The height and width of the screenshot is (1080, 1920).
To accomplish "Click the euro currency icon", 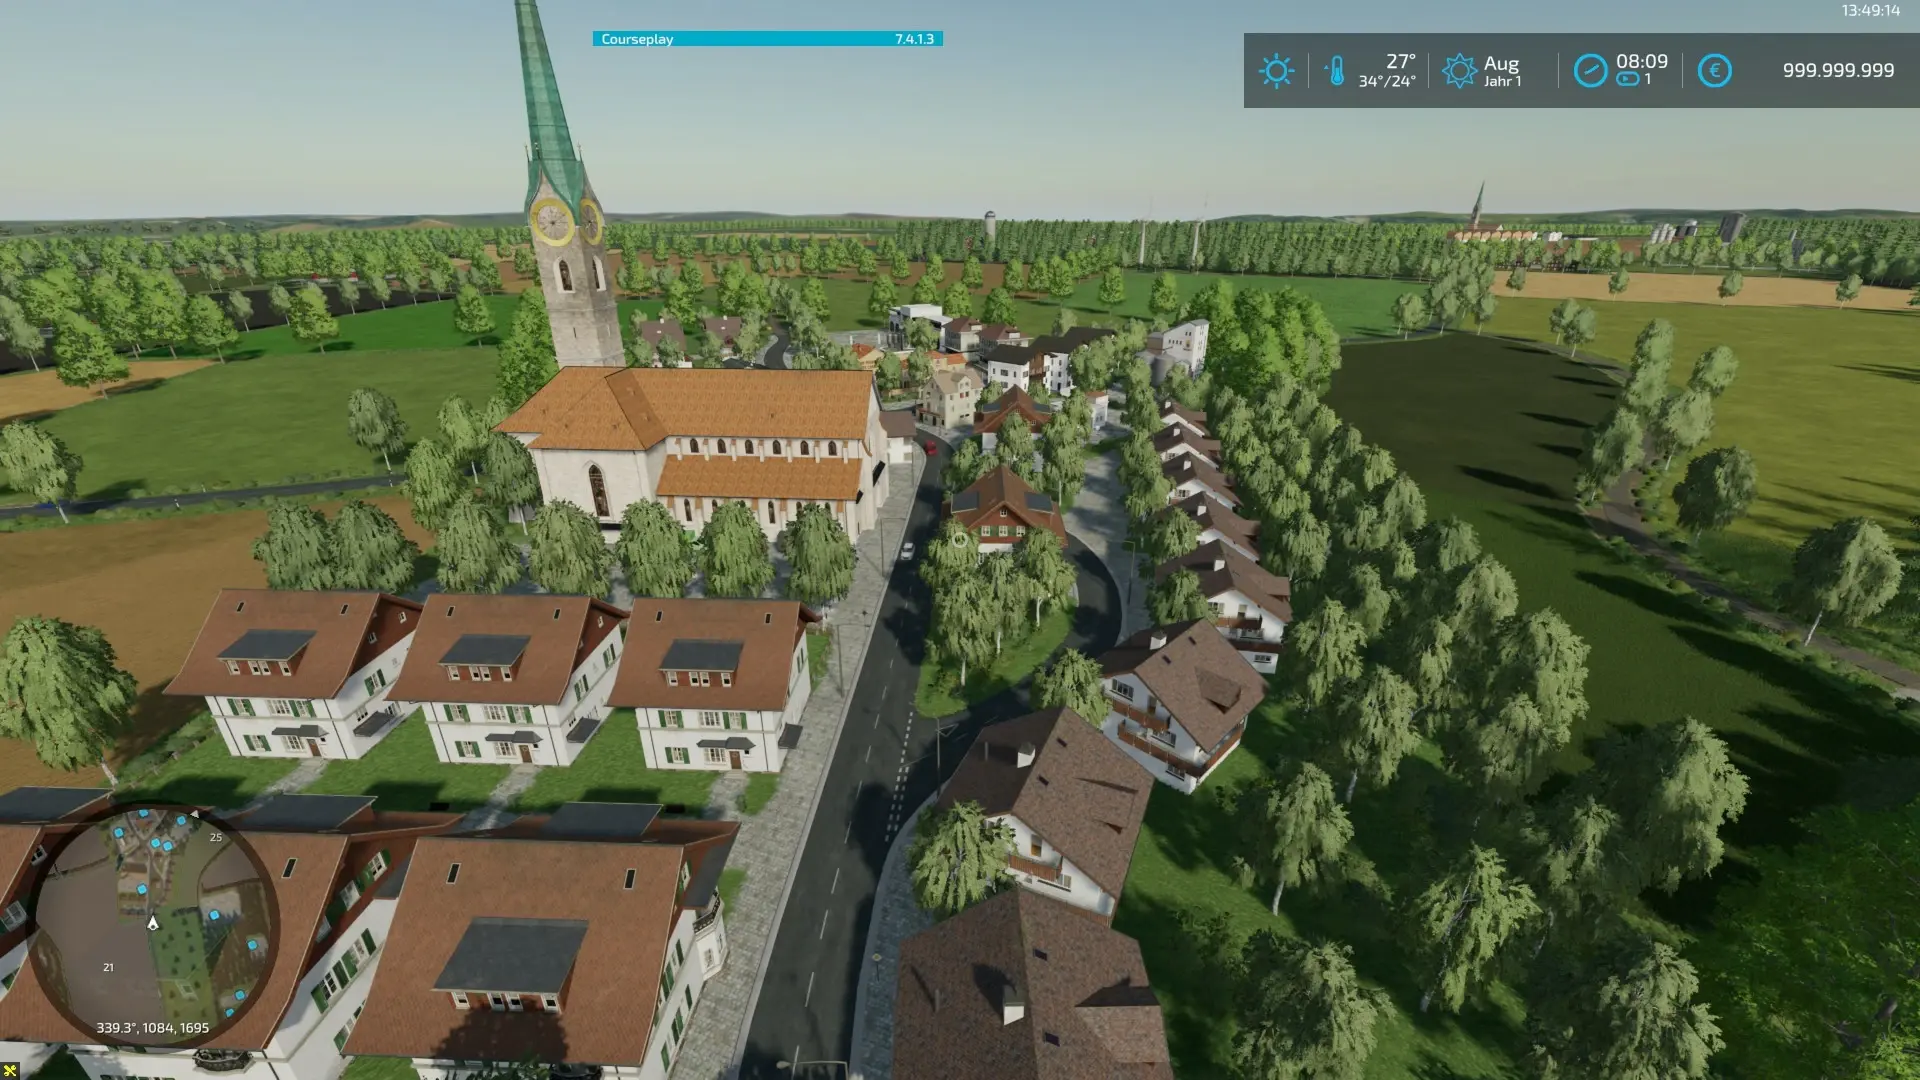I will coord(1714,71).
